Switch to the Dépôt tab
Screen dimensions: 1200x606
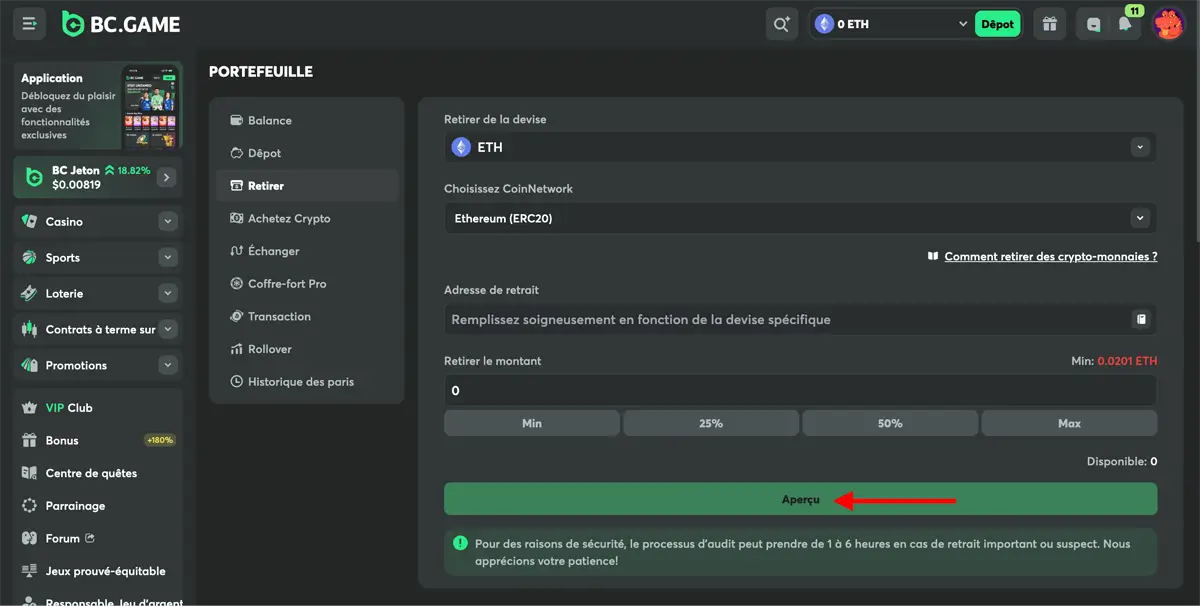[x=263, y=152]
